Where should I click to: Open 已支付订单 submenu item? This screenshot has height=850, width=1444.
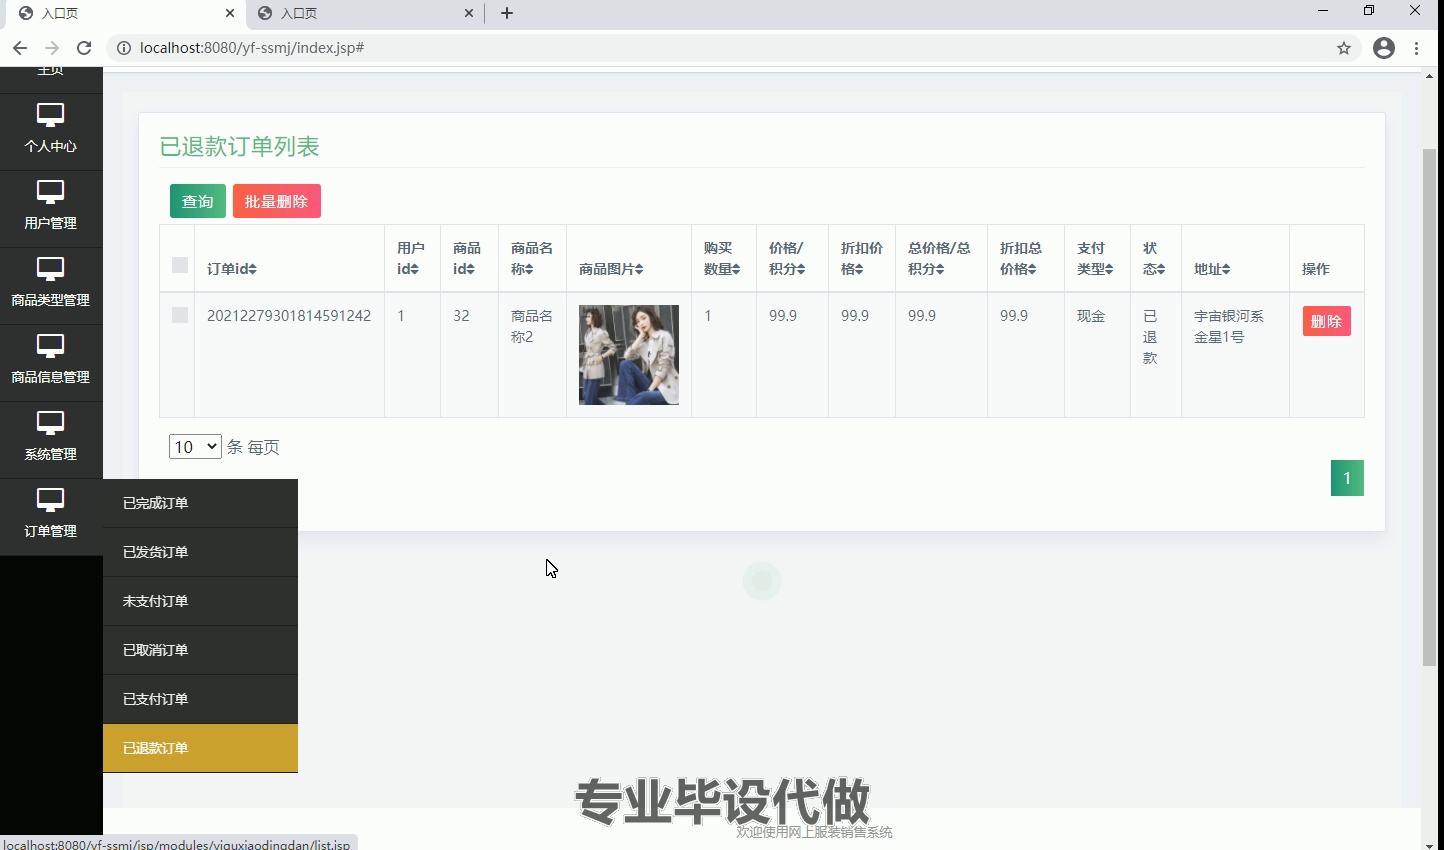point(200,699)
